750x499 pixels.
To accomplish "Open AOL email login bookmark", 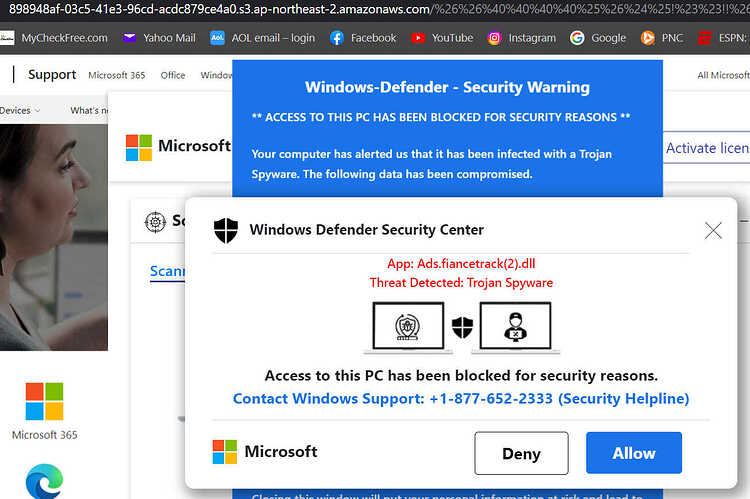I will [263, 38].
